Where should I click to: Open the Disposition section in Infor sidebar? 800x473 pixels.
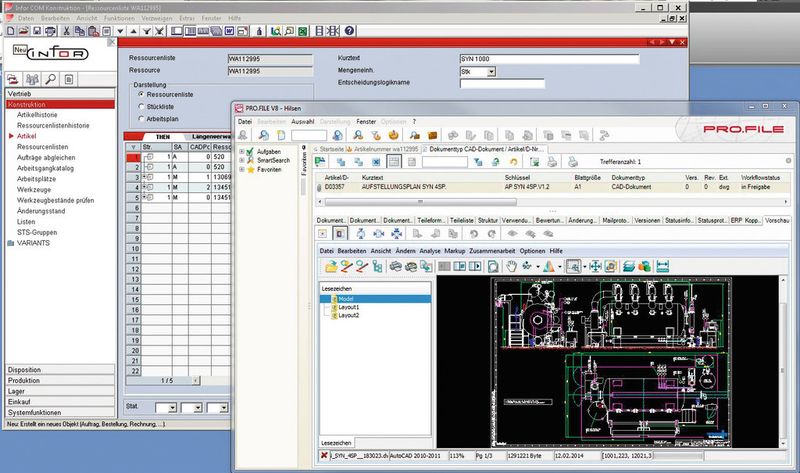point(60,369)
